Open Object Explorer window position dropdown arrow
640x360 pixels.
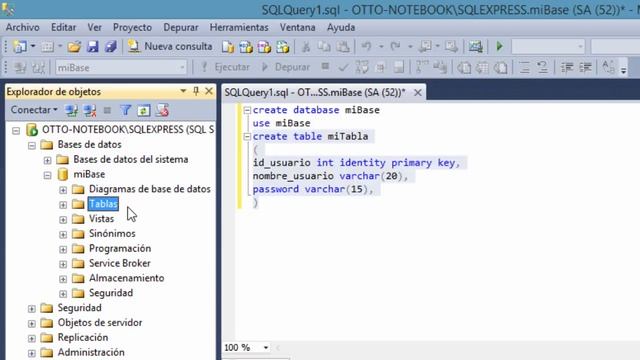click(183, 91)
